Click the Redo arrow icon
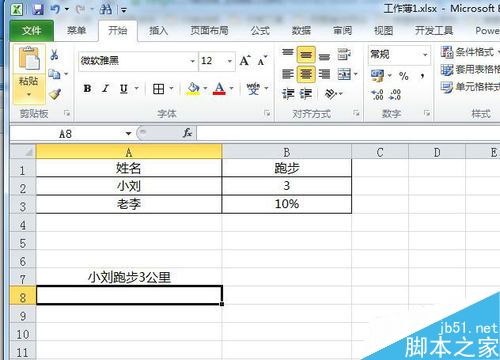The height and width of the screenshot is (360, 500). (x=79, y=9)
